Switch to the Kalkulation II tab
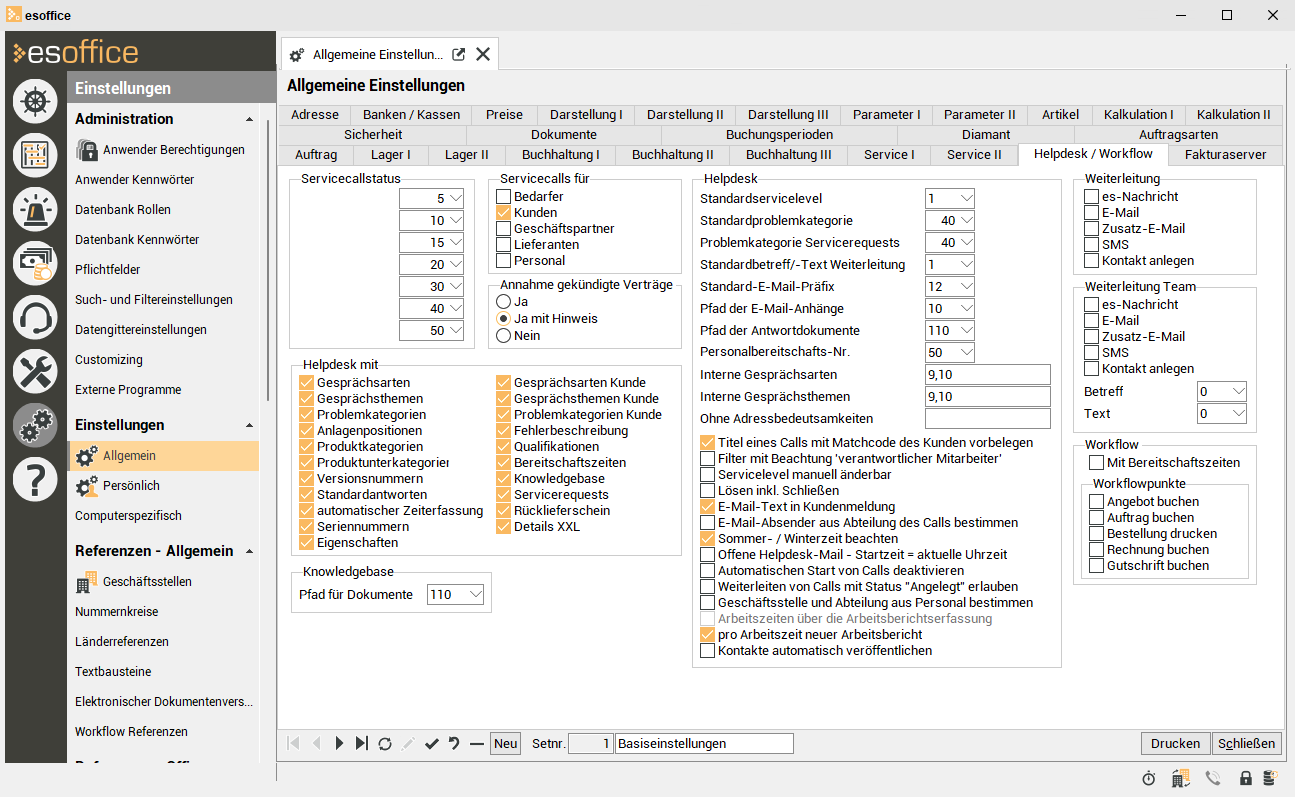 (x=1234, y=115)
